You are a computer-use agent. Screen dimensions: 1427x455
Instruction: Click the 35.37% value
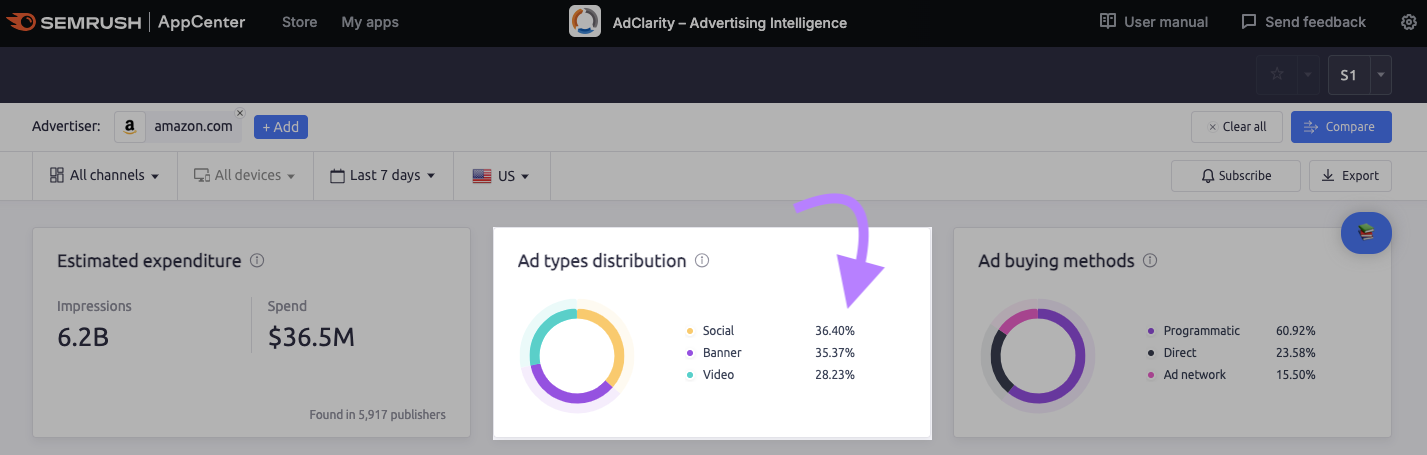point(835,353)
